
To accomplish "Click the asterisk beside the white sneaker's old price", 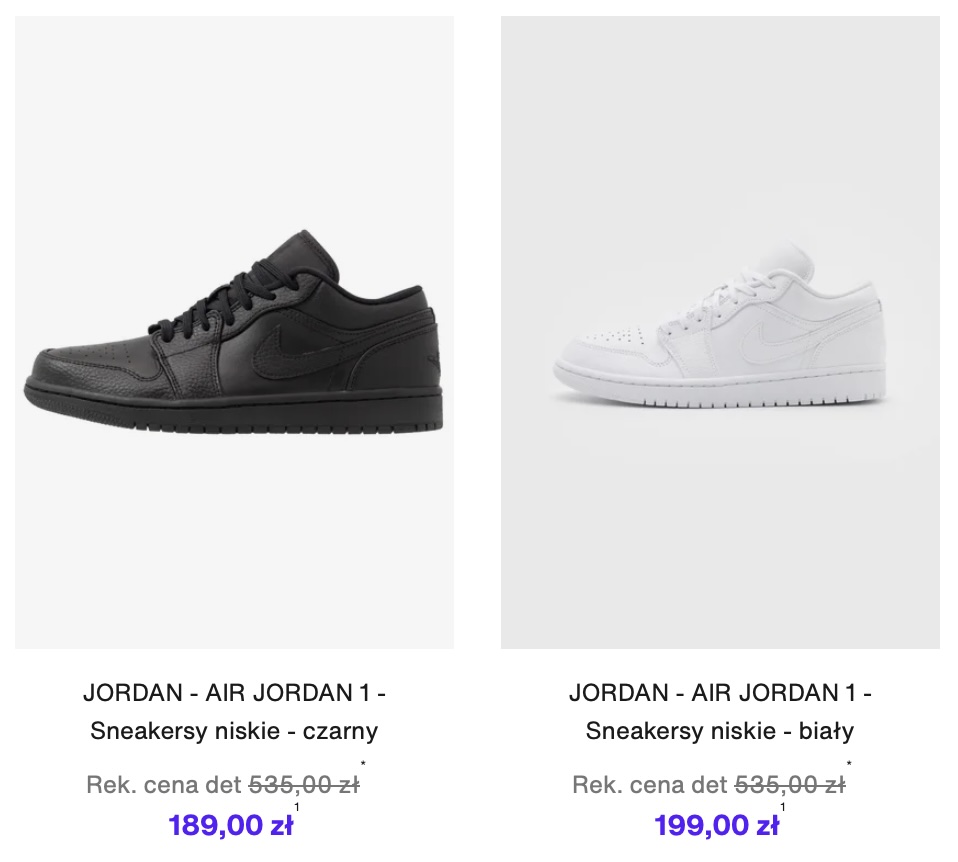I will click(849, 765).
